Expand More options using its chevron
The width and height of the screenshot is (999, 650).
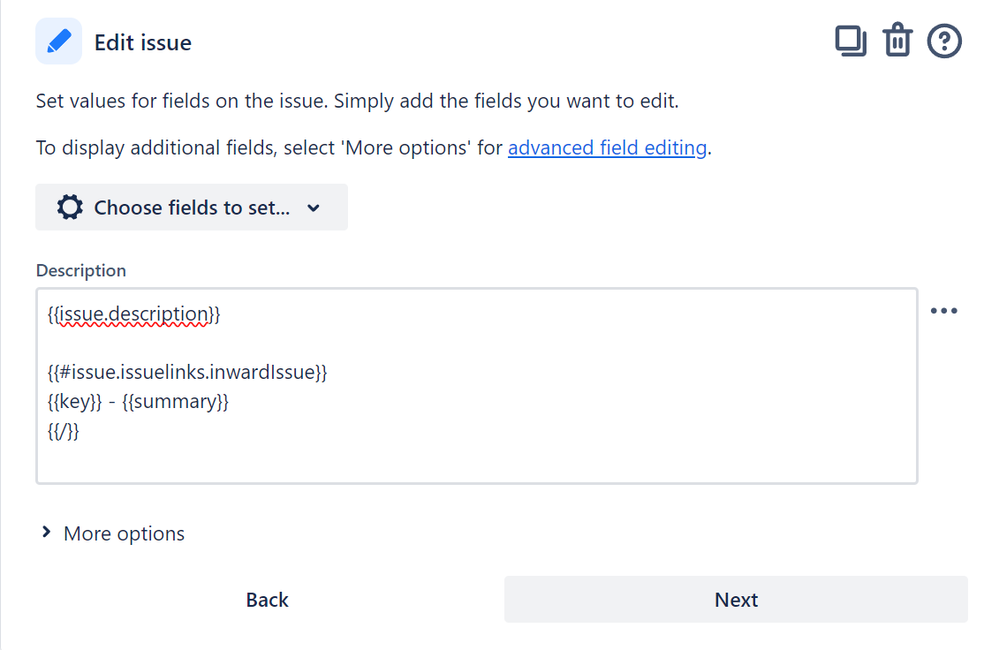click(46, 532)
